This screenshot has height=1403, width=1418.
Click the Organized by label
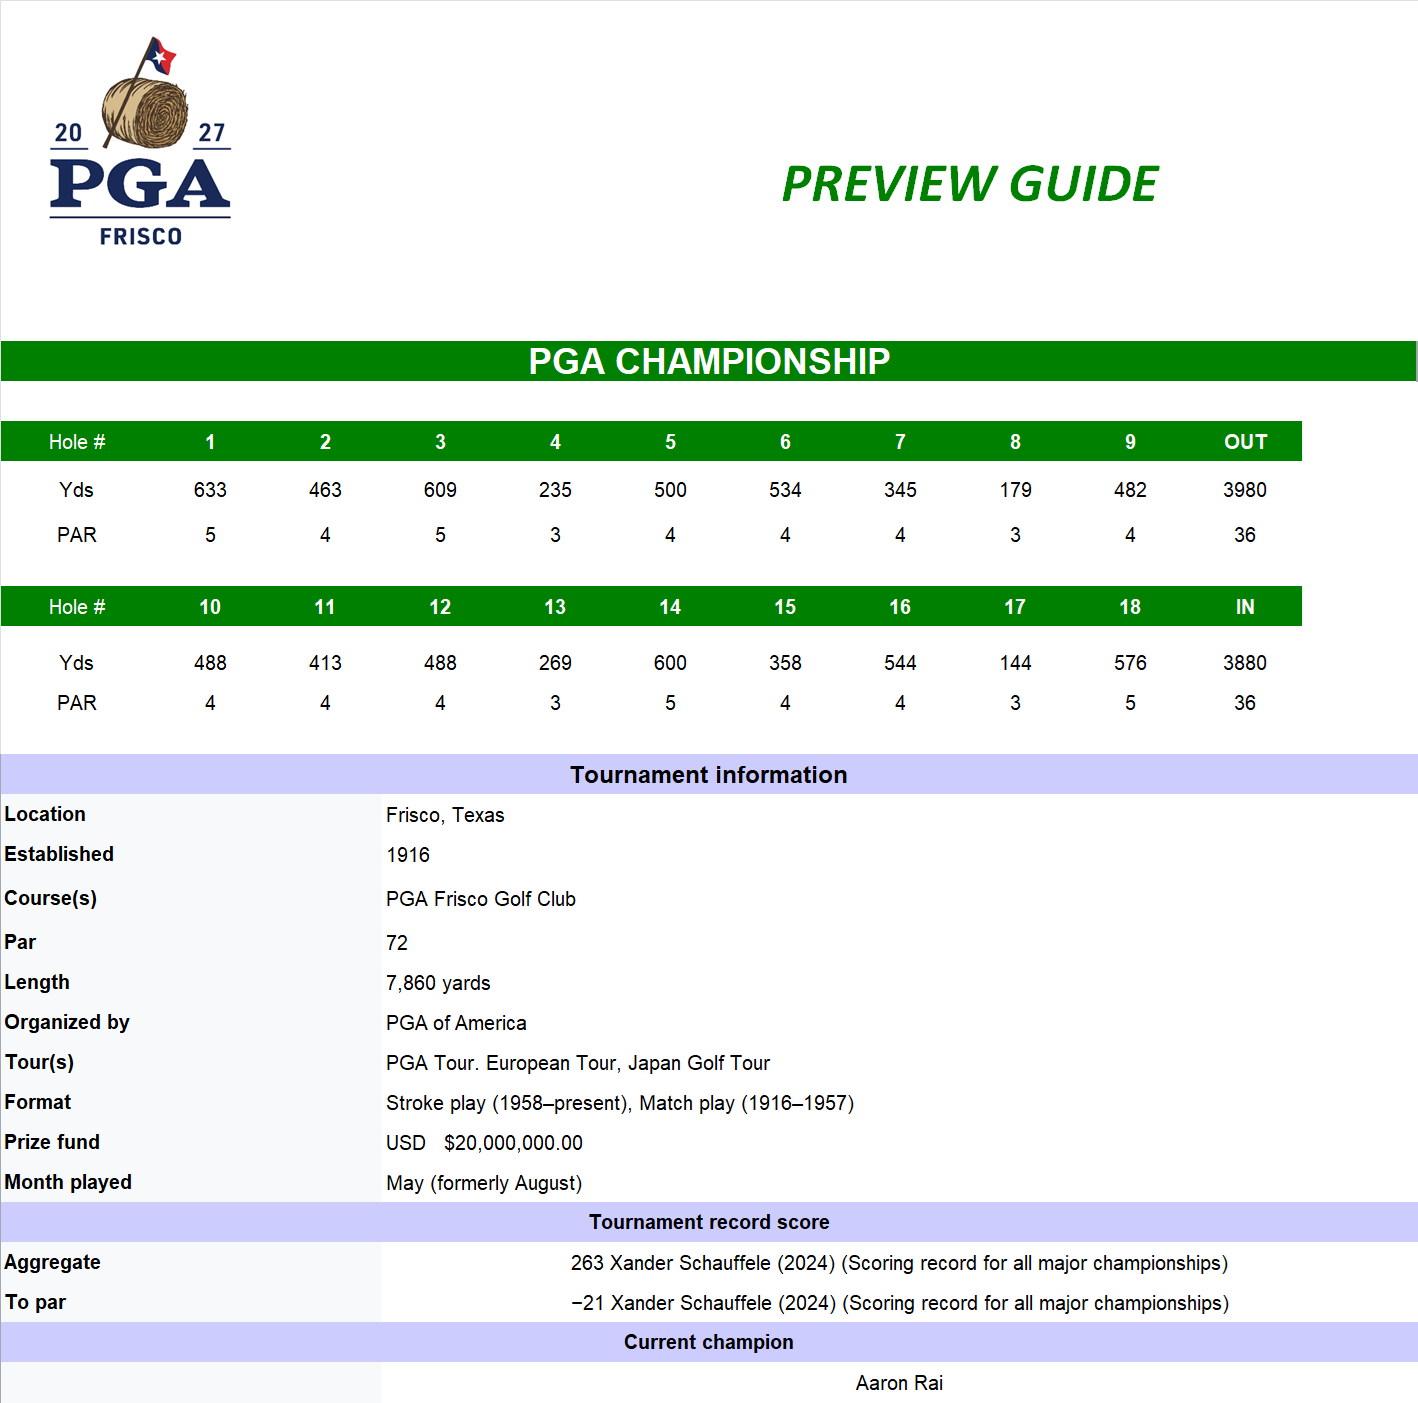67,1022
